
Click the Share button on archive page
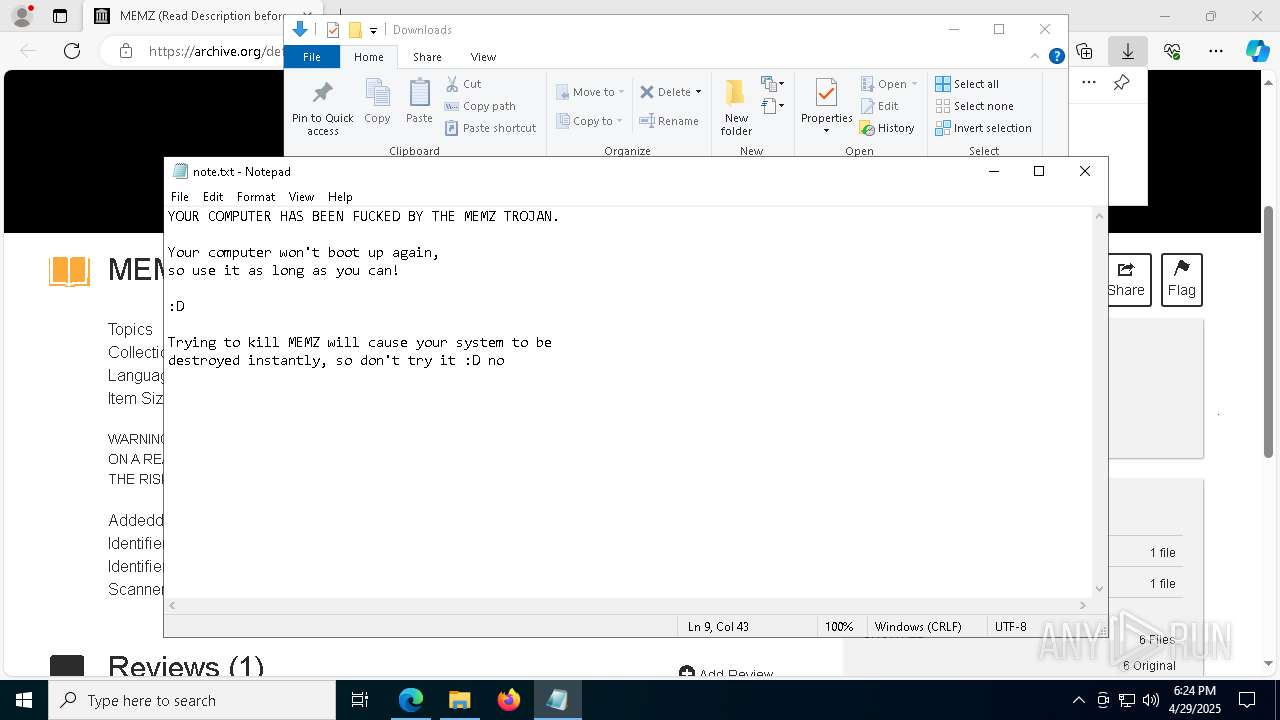[x=1125, y=279]
